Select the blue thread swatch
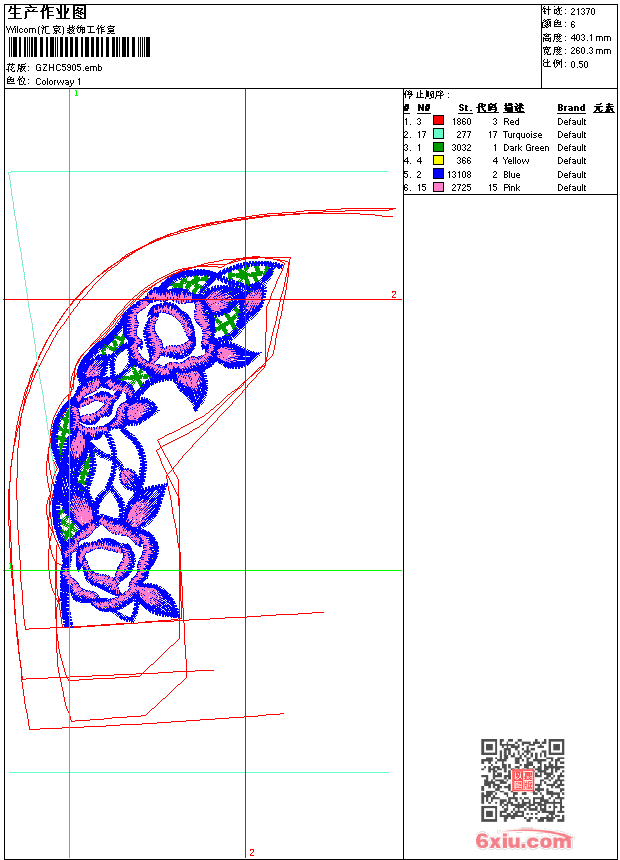 (438, 174)
